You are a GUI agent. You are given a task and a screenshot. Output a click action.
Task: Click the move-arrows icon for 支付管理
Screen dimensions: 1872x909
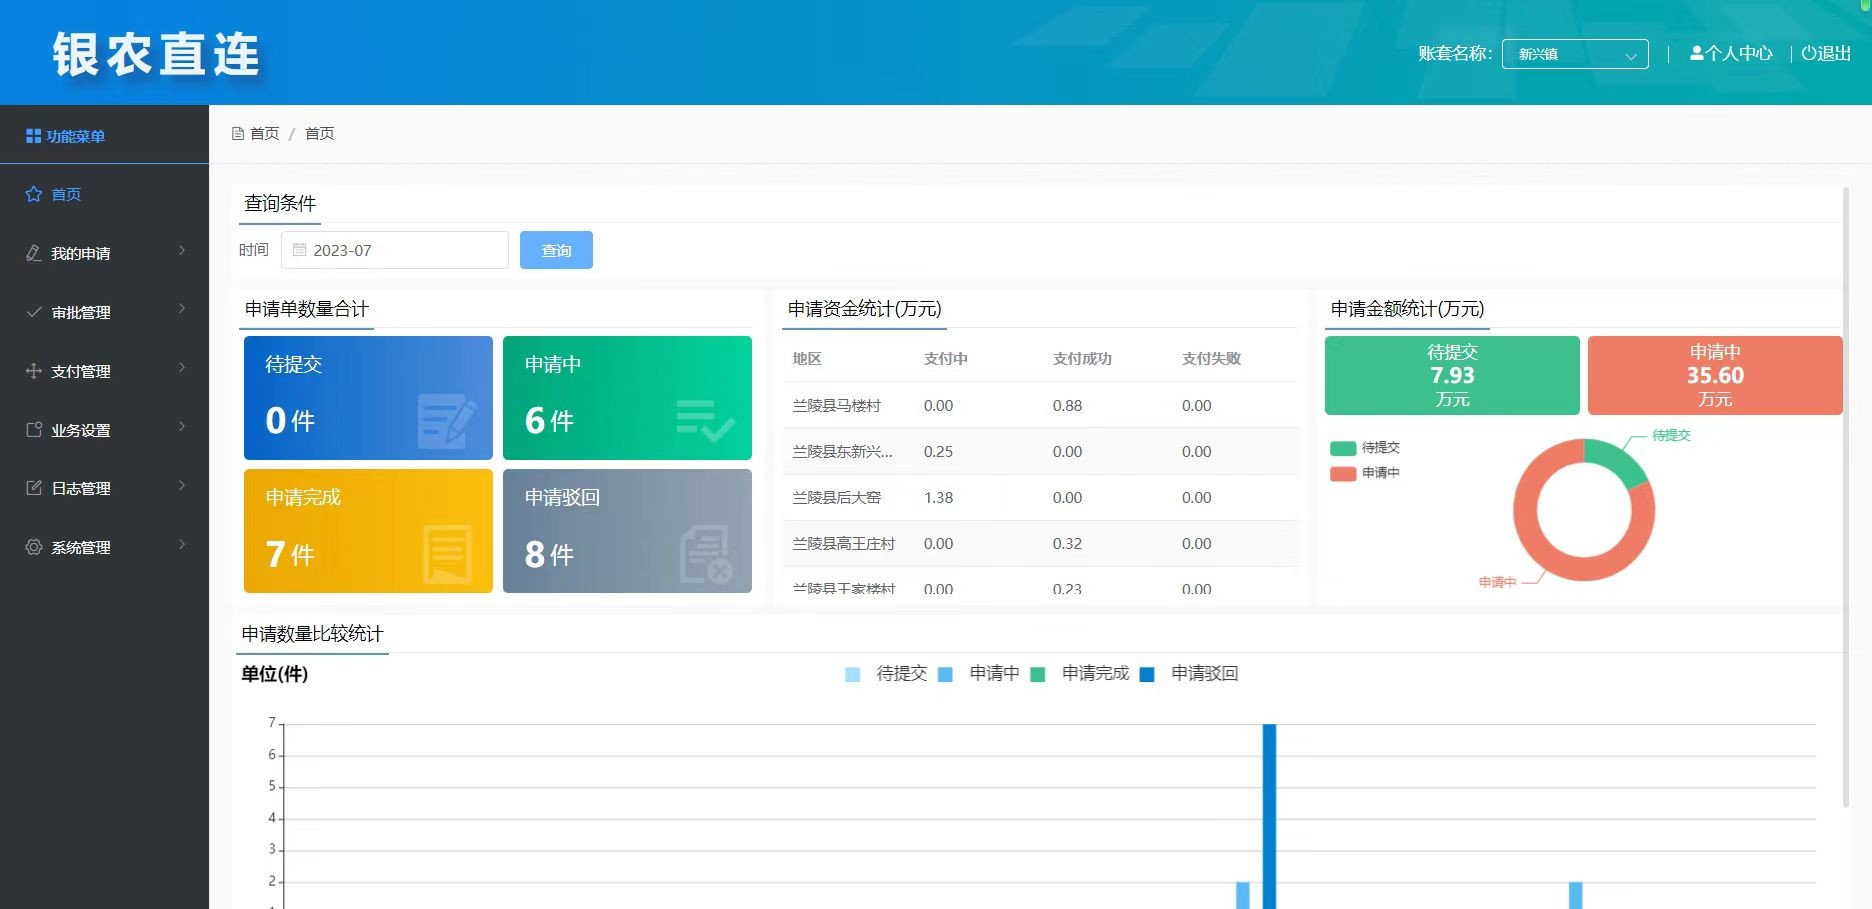[33, 371]
